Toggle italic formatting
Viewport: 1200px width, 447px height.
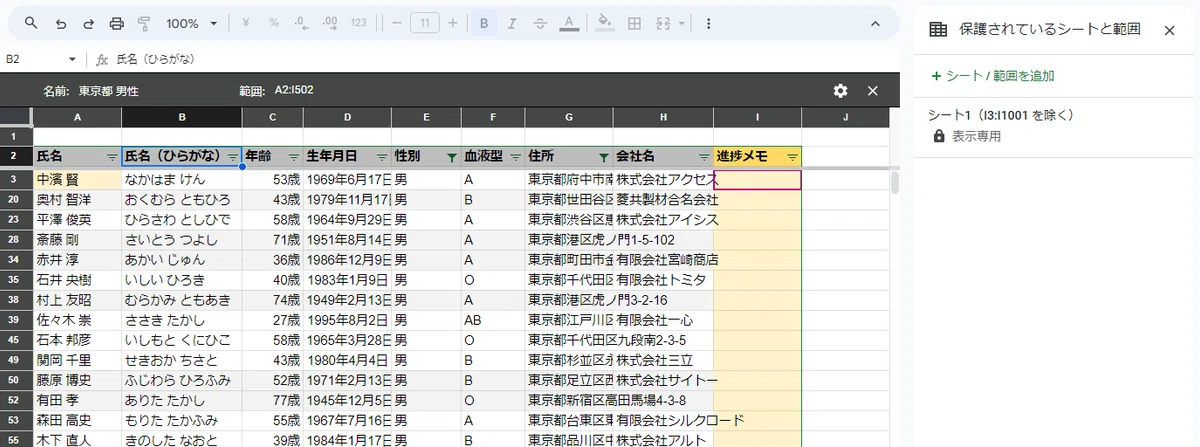pos(512,23)
